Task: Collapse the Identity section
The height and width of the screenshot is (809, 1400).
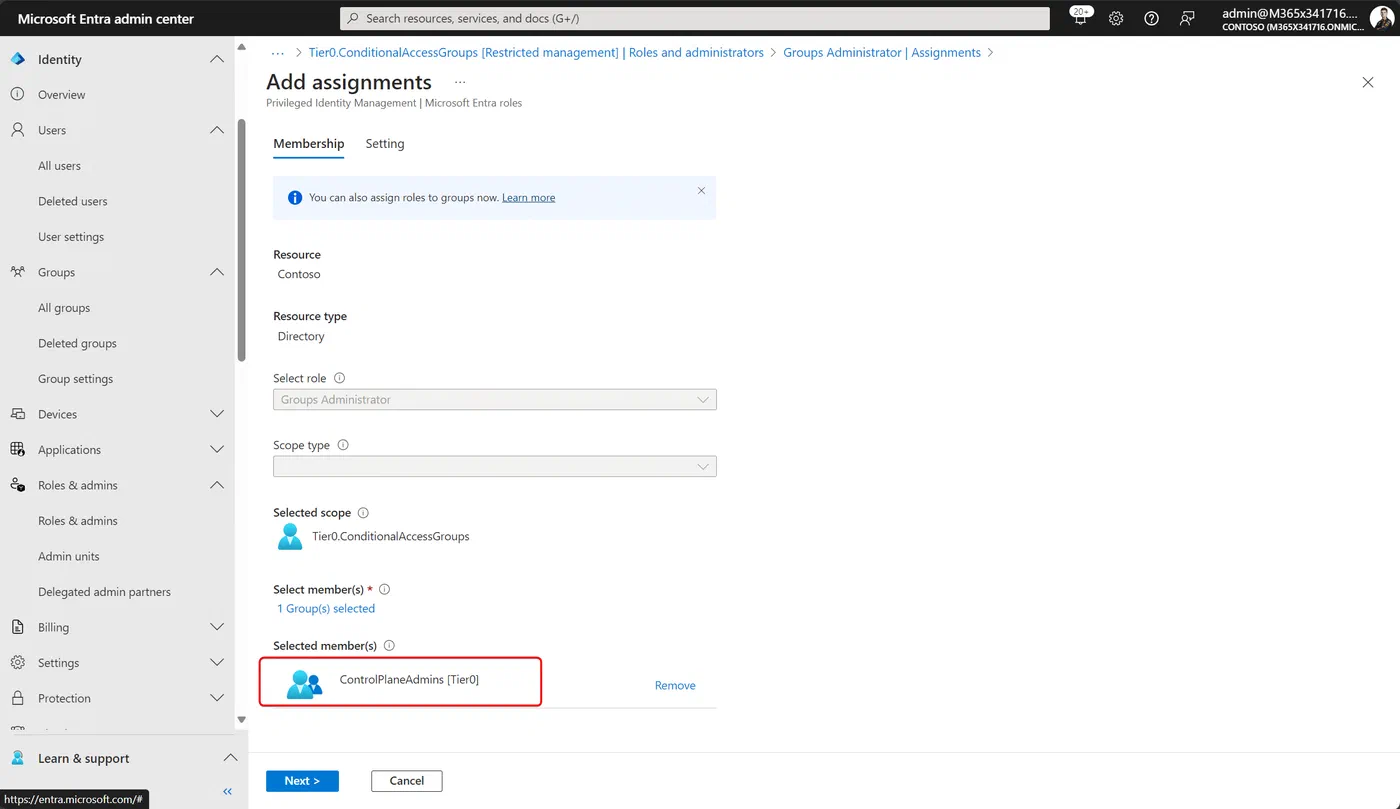Action: tap(217, 59)
